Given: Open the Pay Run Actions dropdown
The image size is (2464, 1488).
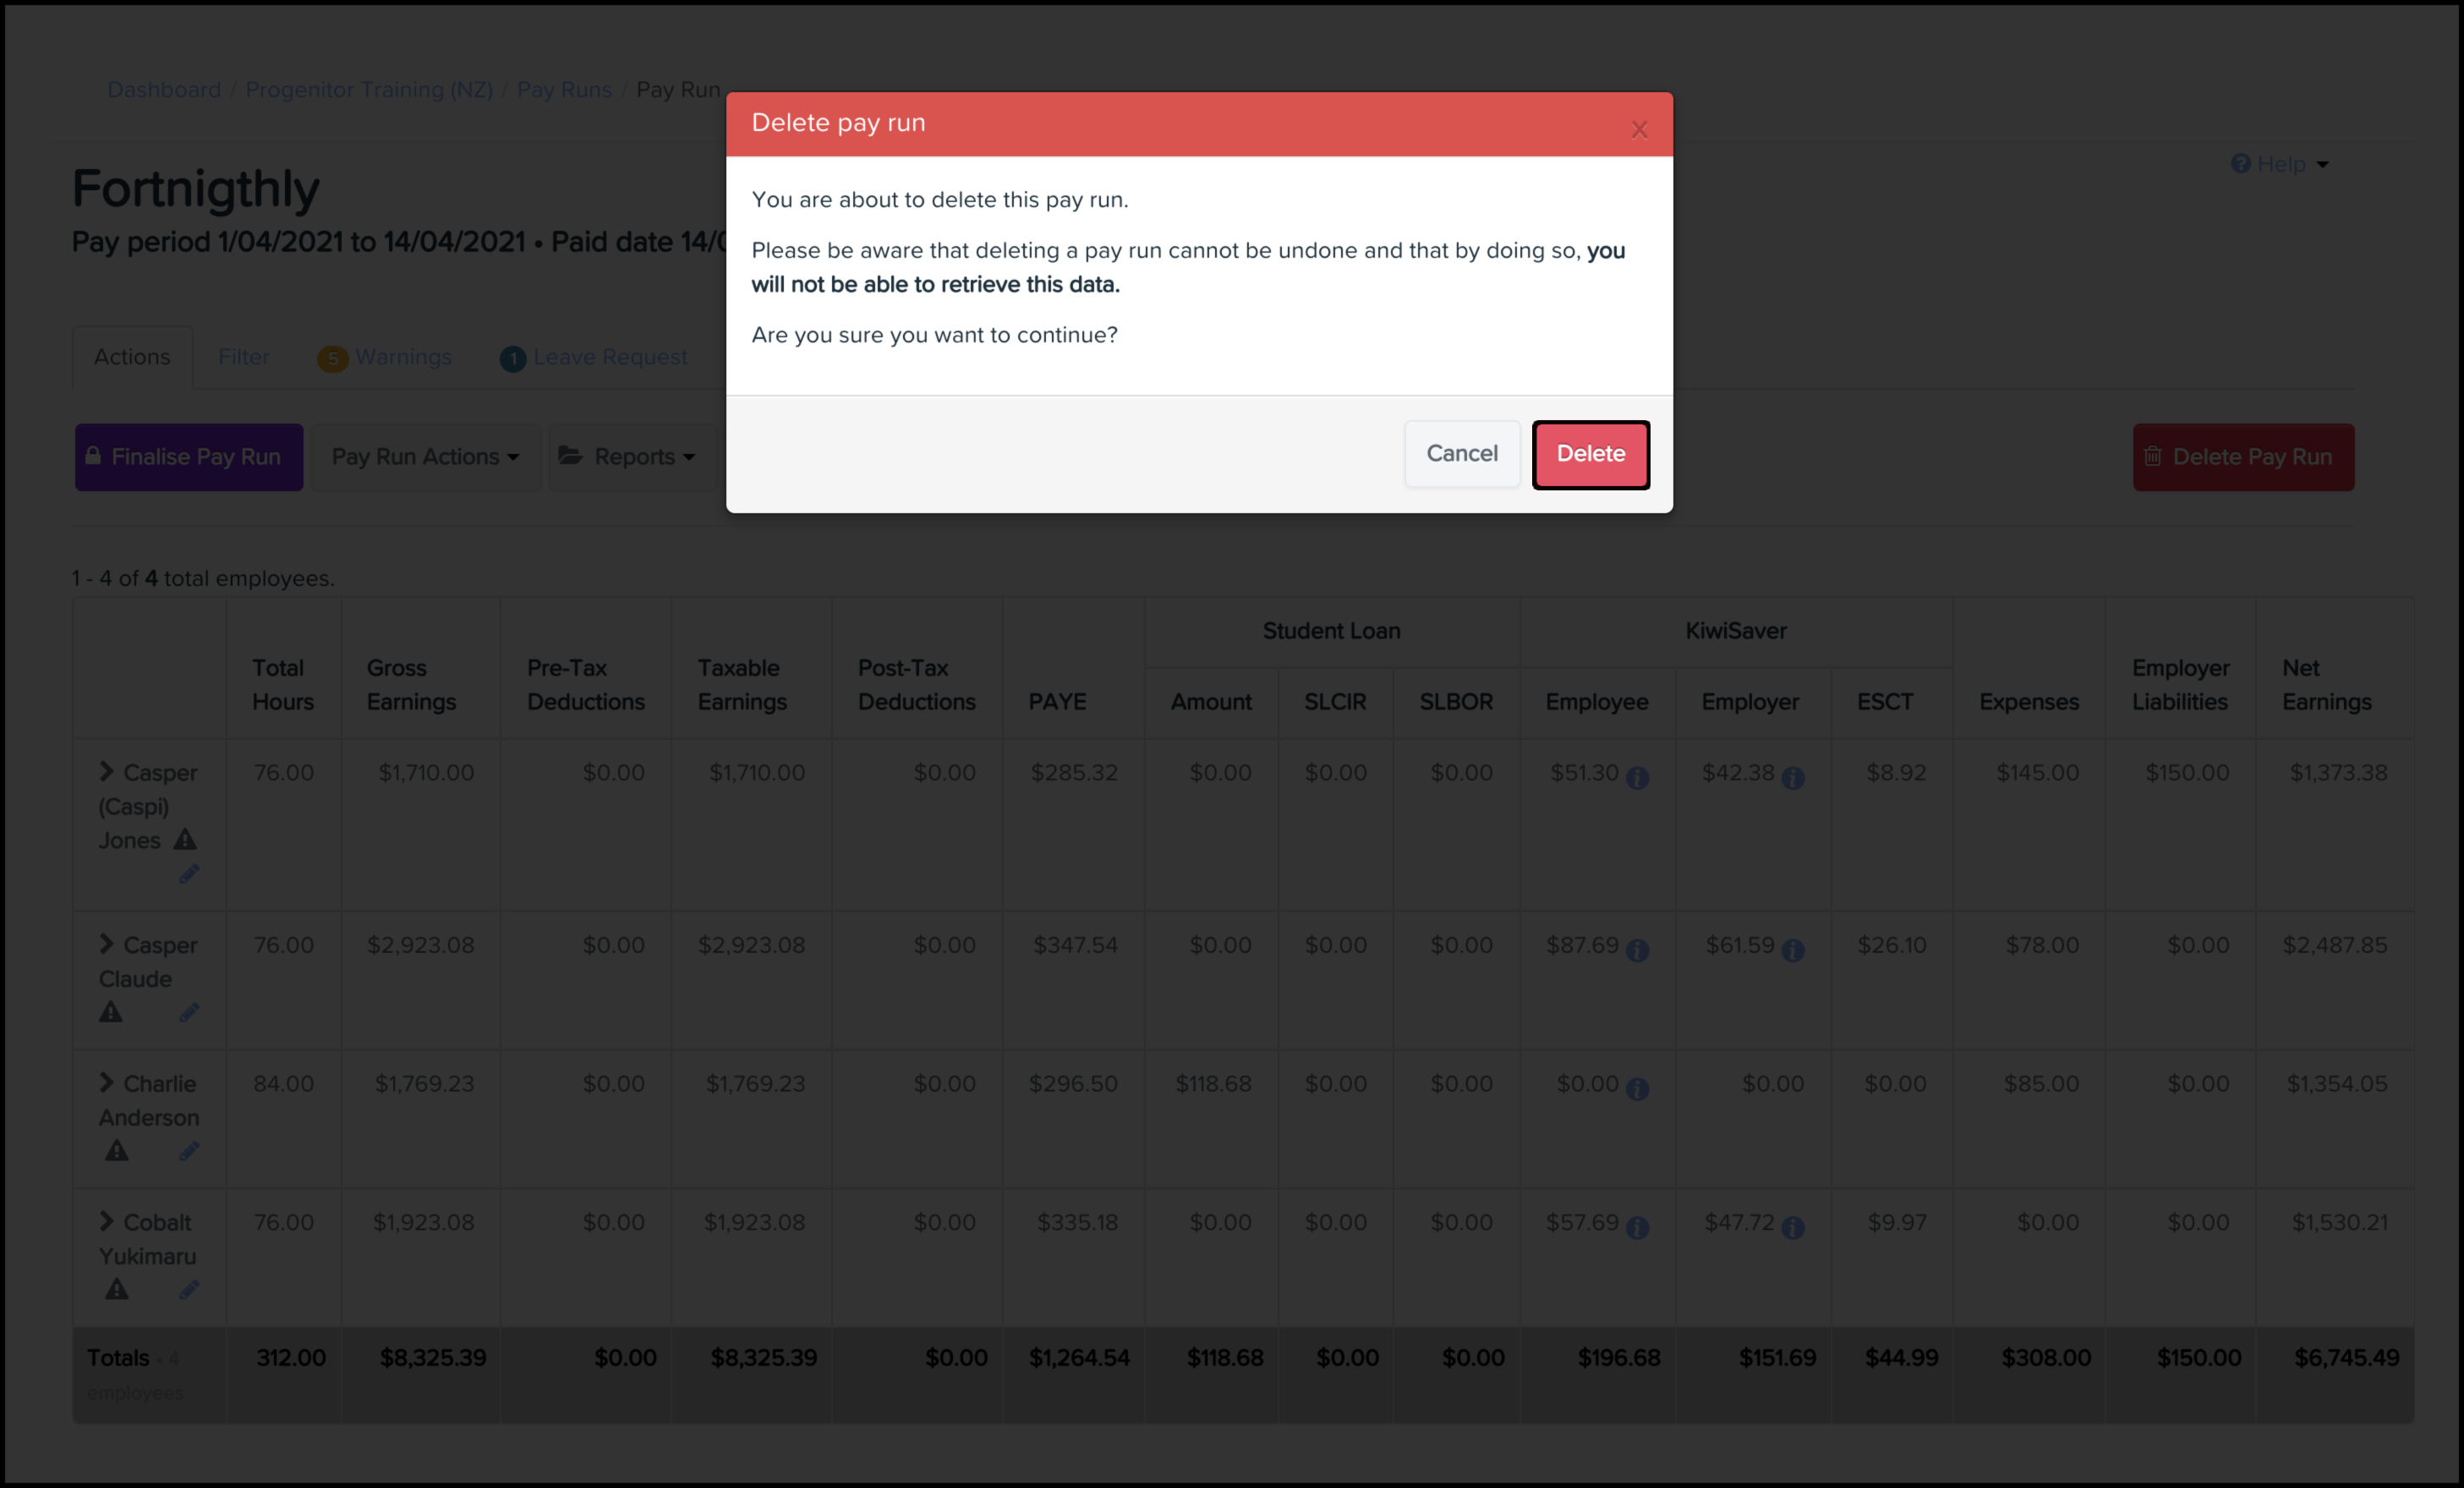Looking at the screenshot, I should click(425, 457).
